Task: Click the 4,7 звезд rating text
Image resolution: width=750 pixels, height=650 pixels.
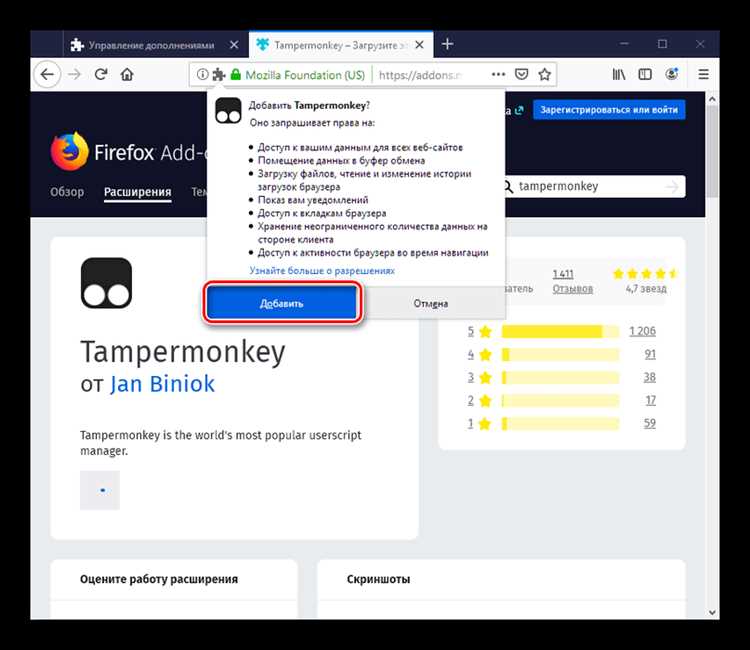Action: (x=646, y=289)
